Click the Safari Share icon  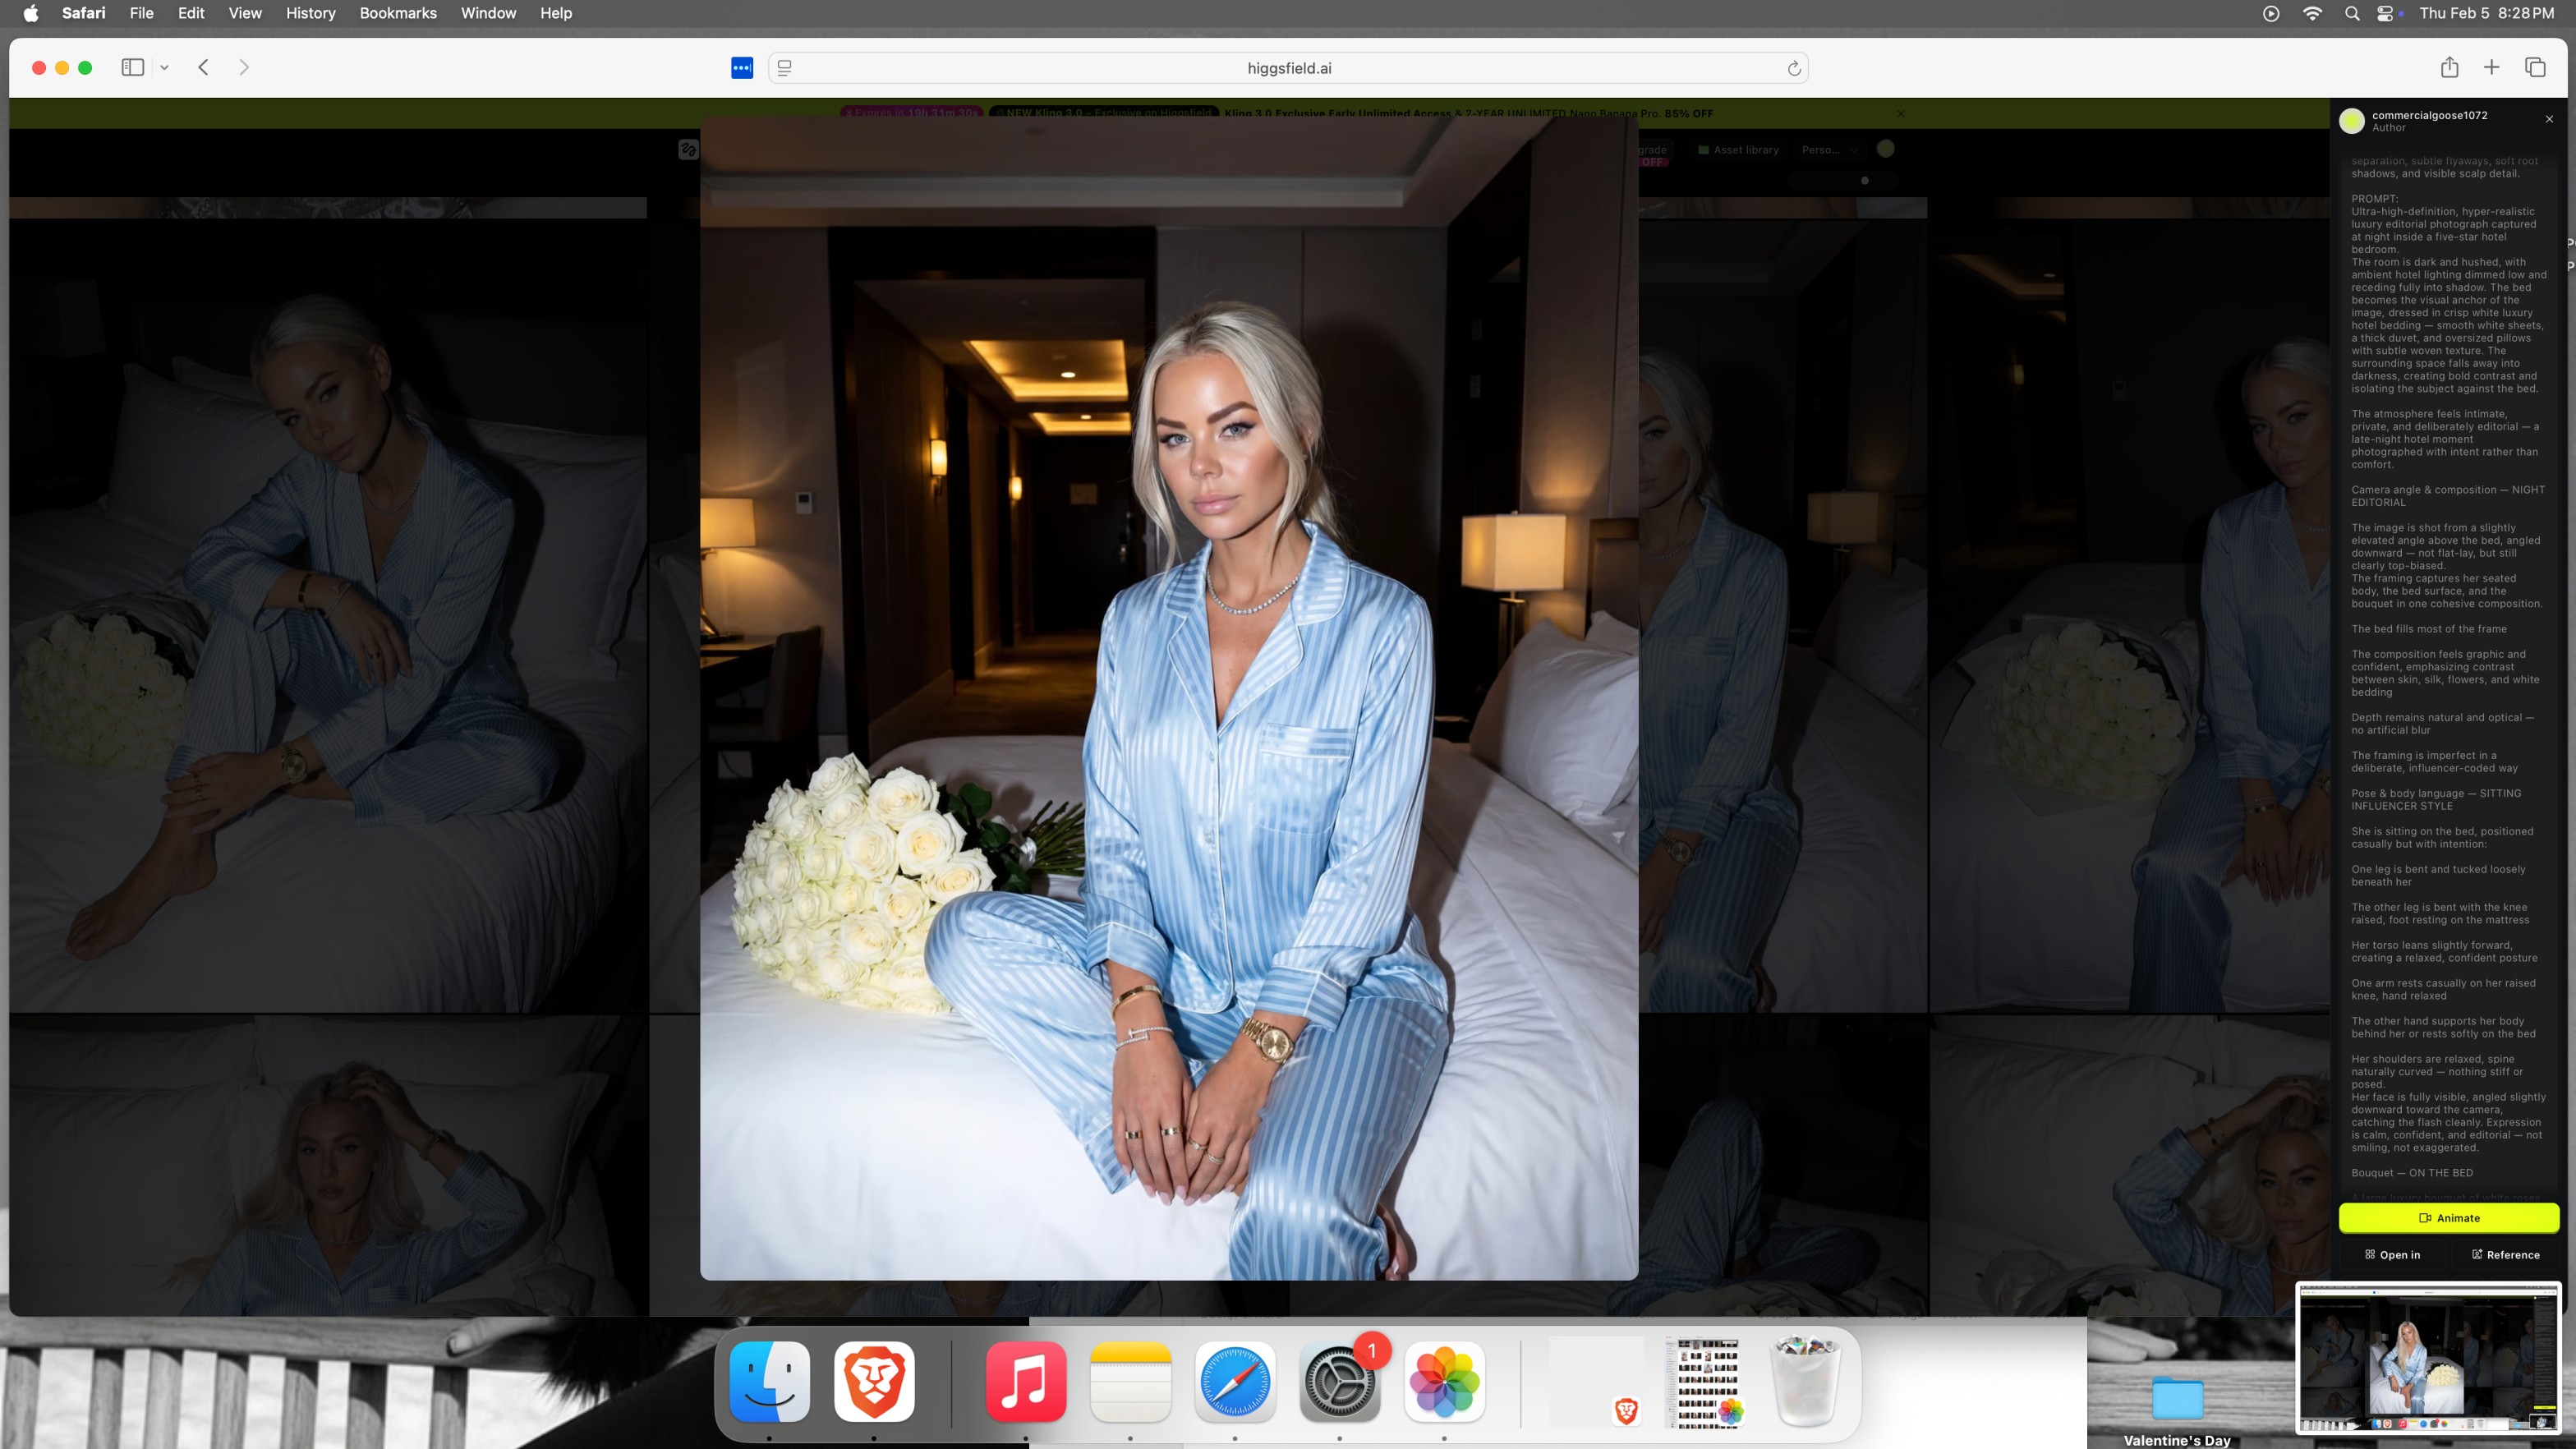pyautogui.click(x=2449, y=67)
